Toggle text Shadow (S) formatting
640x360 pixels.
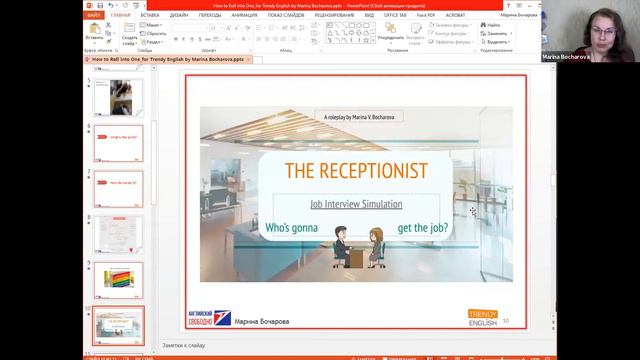coord(200,39)
